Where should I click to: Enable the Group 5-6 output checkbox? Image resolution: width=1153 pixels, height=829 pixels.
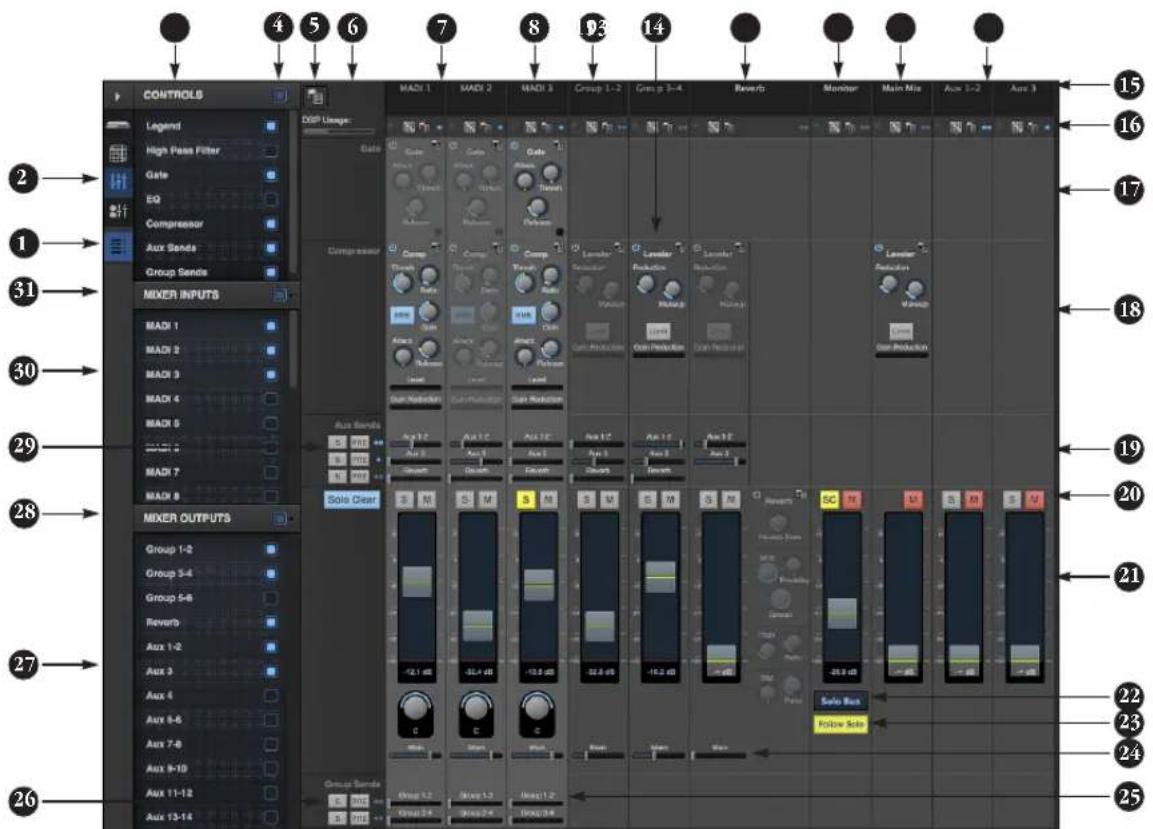pyautogui.click(x=271, y=598)
